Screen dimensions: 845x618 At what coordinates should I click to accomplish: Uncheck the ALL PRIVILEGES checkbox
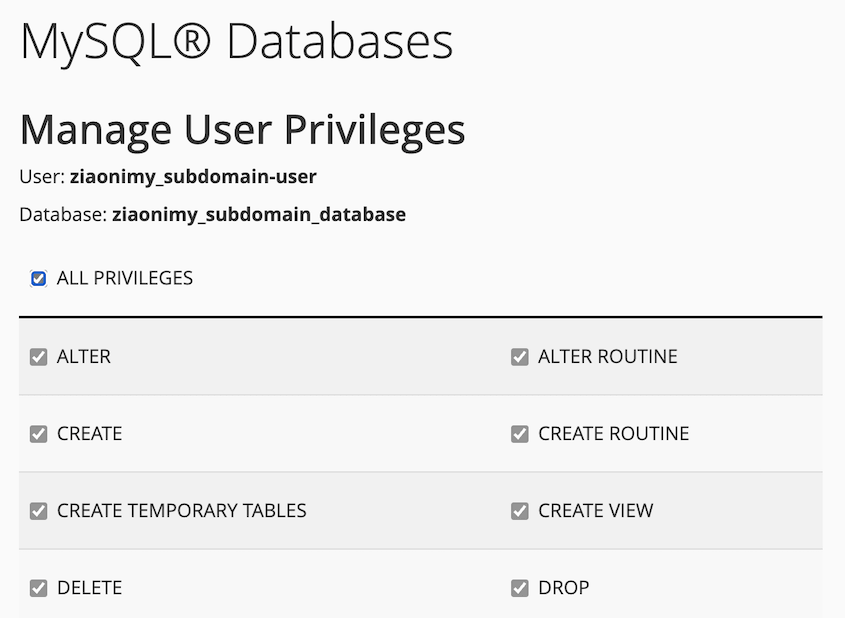click(39, 279)
